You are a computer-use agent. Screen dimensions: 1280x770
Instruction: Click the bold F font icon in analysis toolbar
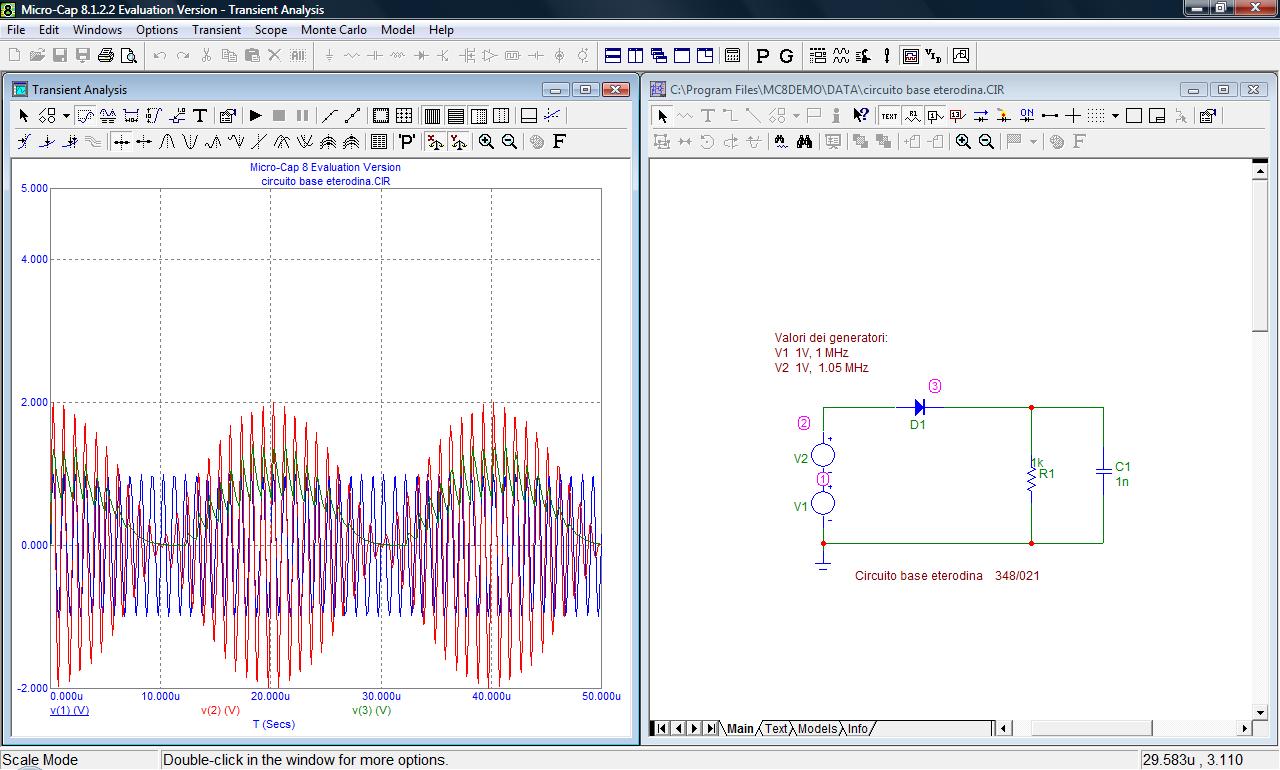(x=559, y=142)
